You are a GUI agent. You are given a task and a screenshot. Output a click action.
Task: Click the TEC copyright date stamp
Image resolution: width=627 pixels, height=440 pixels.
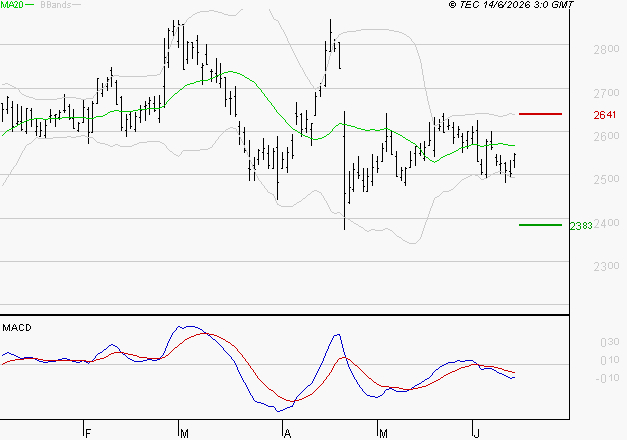pyautogui.click(x=511, y=5)
